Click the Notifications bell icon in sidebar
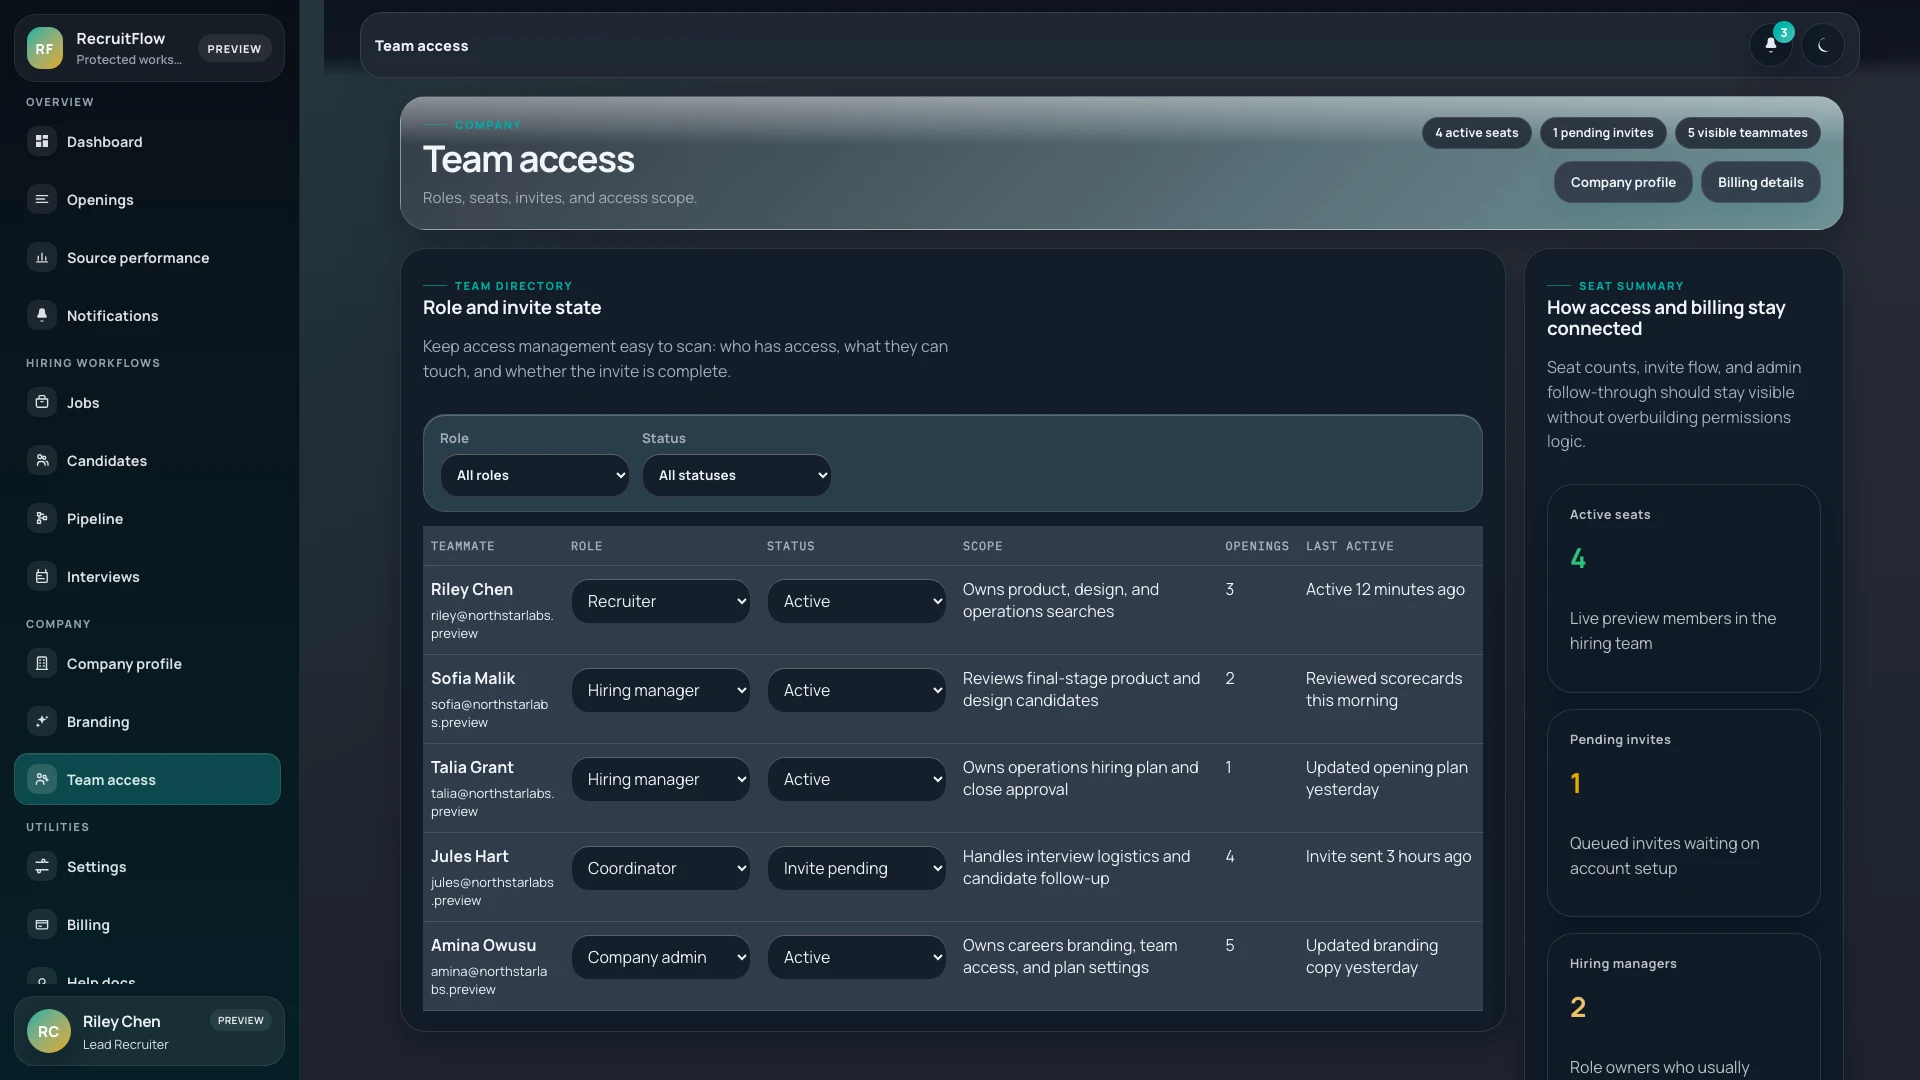The width and height of the screenshot is (1920, 1080). coord(42,316)
